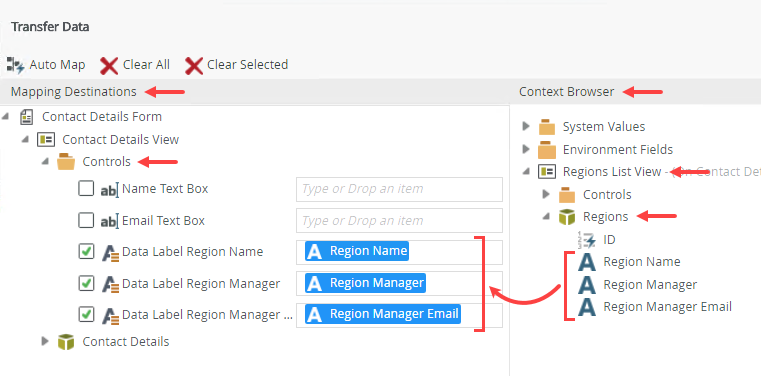Click the data label icon of Data Label Region Manager Email row
Viewport: 761px width, 376px height.
(x=111, y=316)
